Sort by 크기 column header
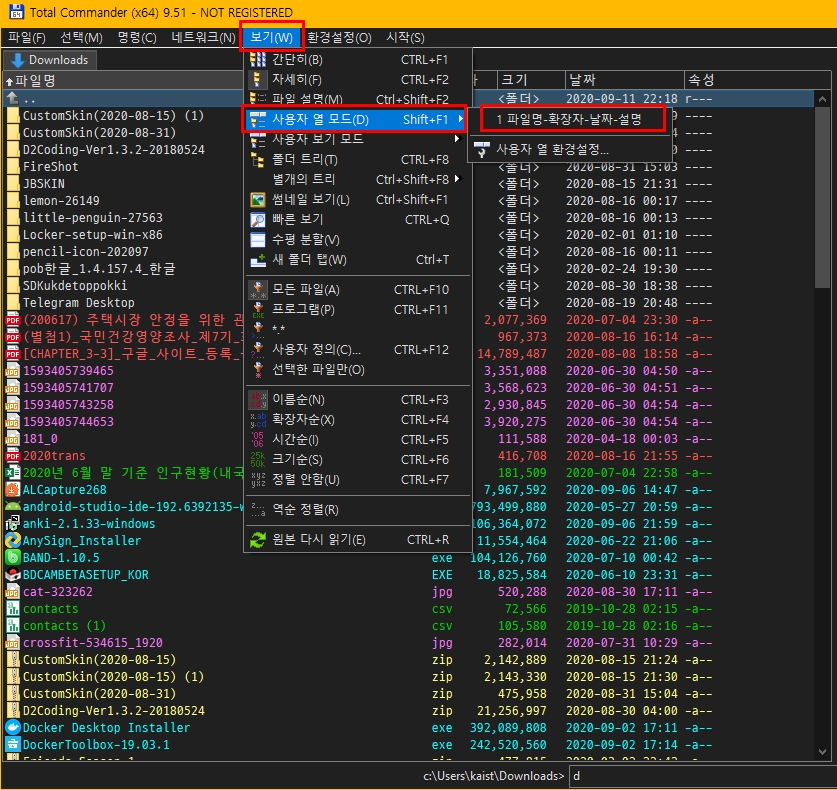Screen dimensions: 837x790 [x=531, y=80]
